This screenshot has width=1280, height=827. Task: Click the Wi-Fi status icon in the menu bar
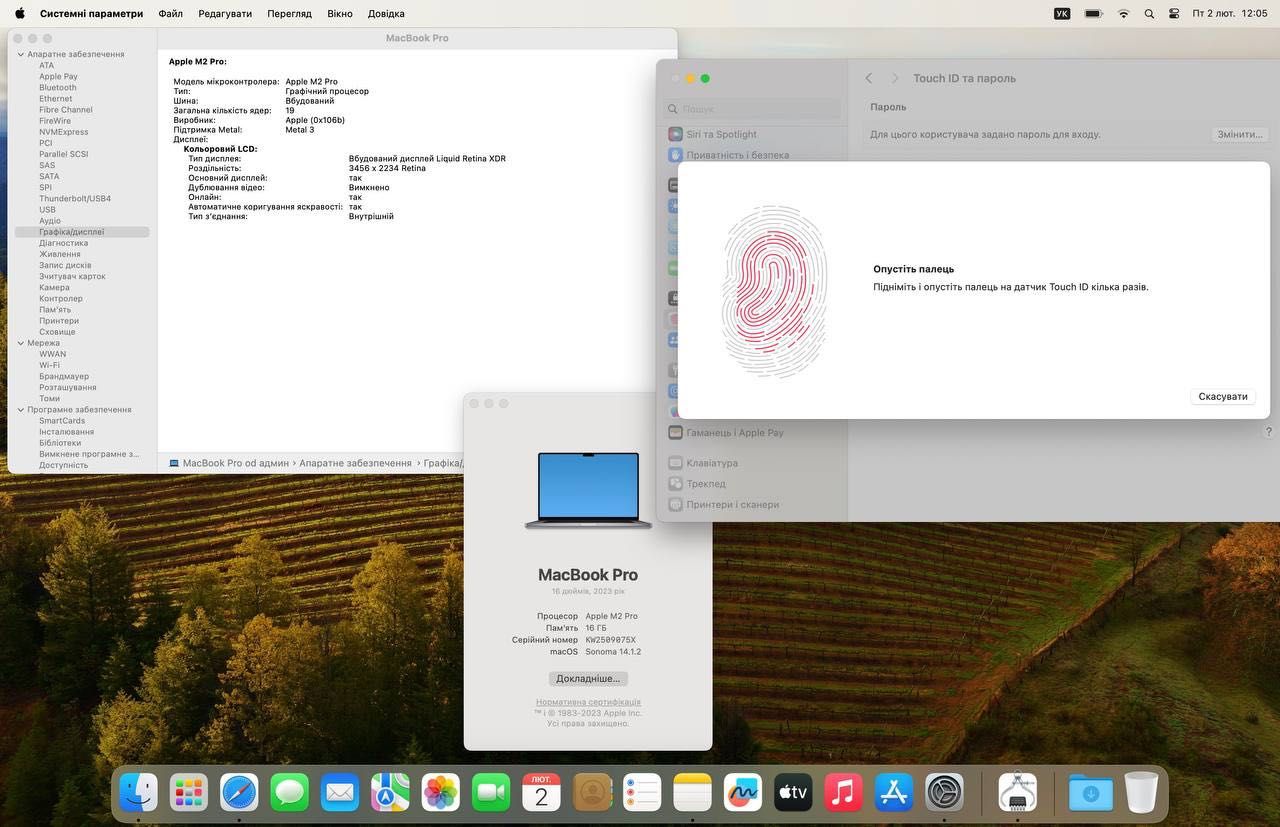pos(1123,13)
